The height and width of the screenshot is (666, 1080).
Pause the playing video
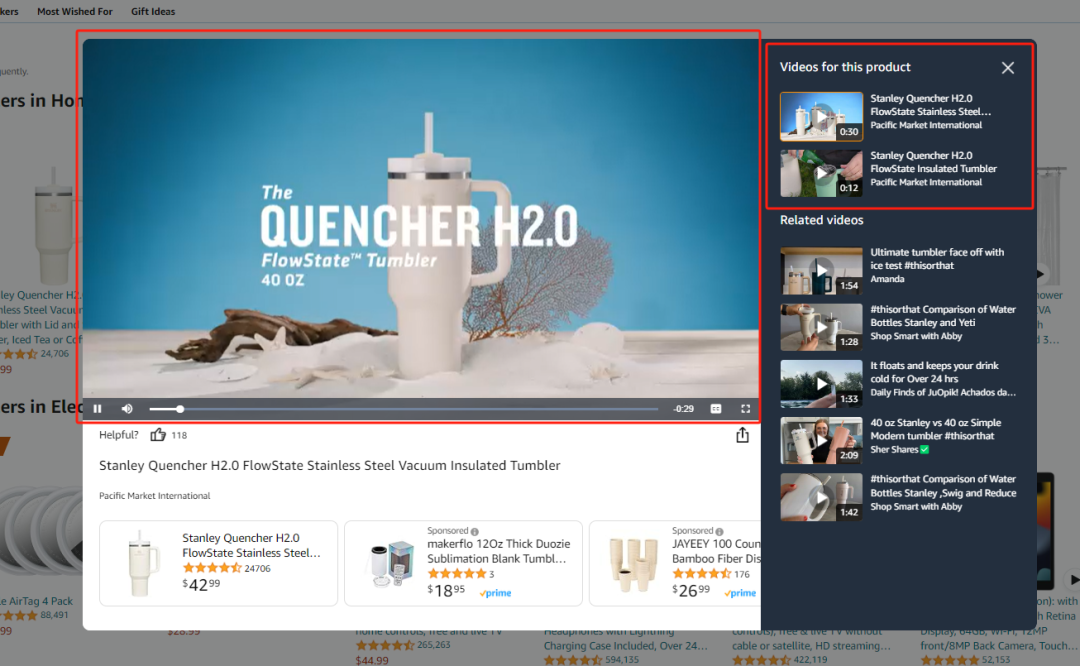(98, 408)
